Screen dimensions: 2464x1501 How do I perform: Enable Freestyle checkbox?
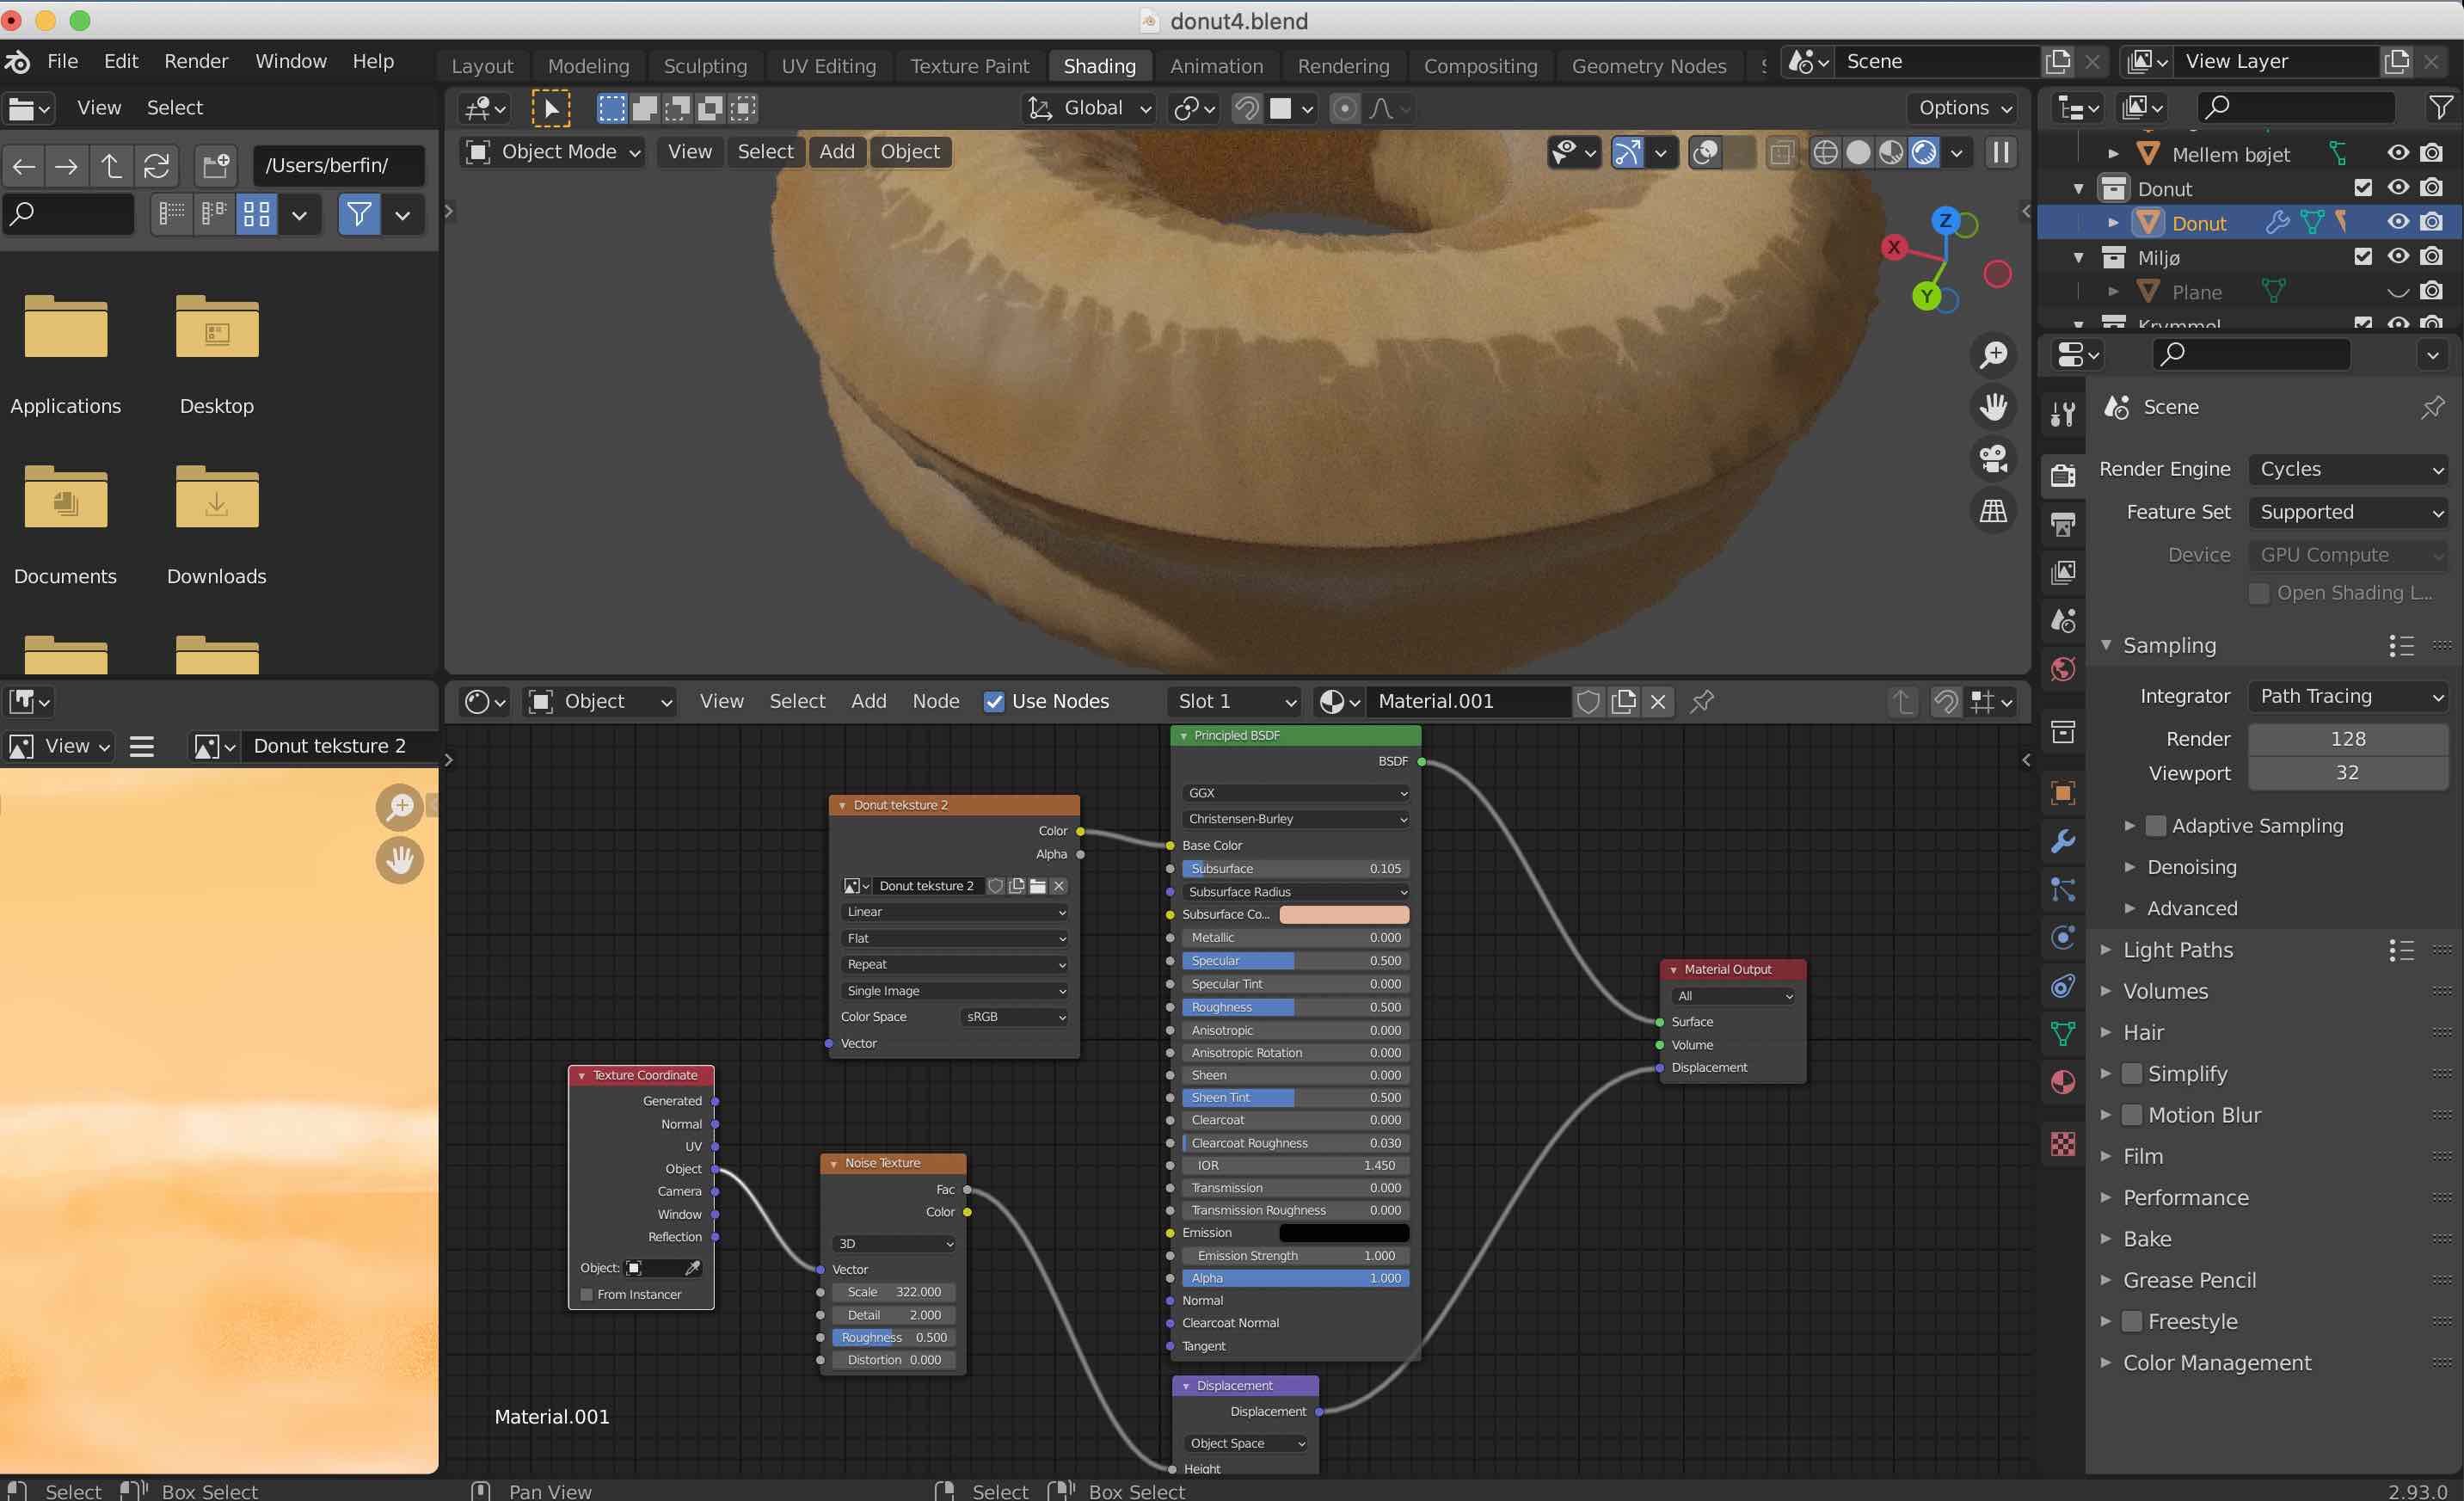2132,1321
